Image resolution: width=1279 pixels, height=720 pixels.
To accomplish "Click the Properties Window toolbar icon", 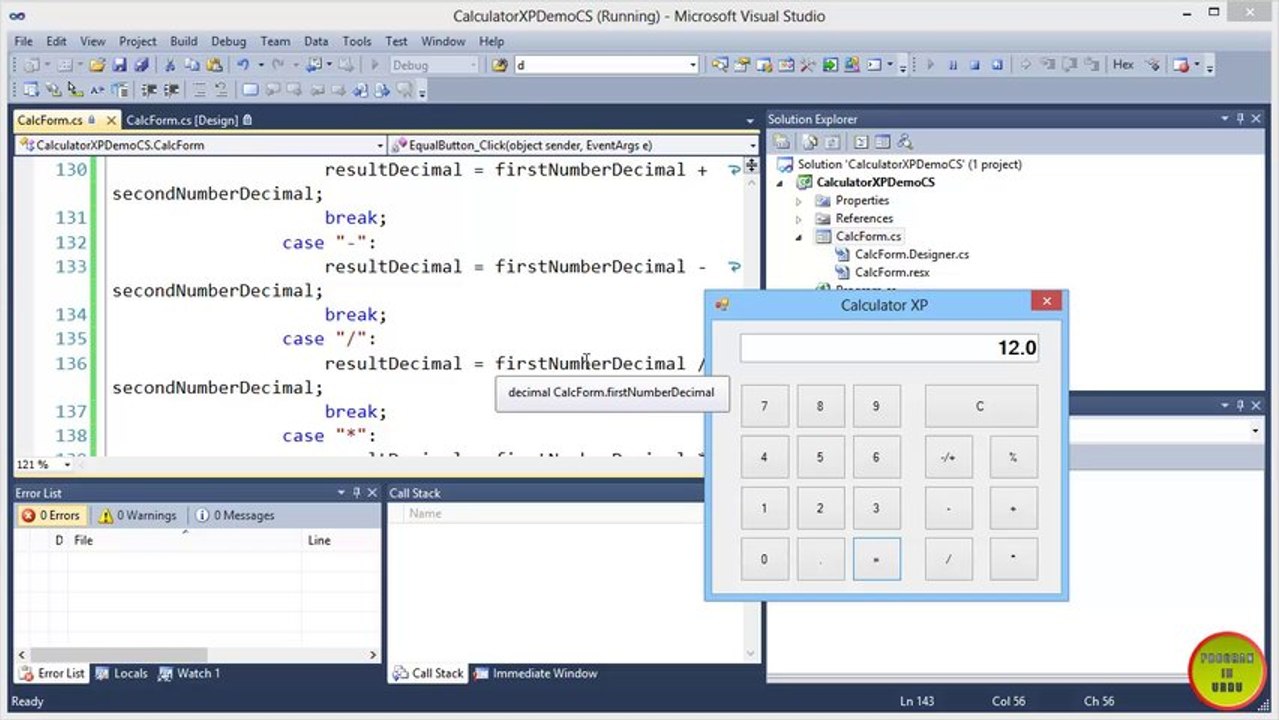I will (742, 65).
